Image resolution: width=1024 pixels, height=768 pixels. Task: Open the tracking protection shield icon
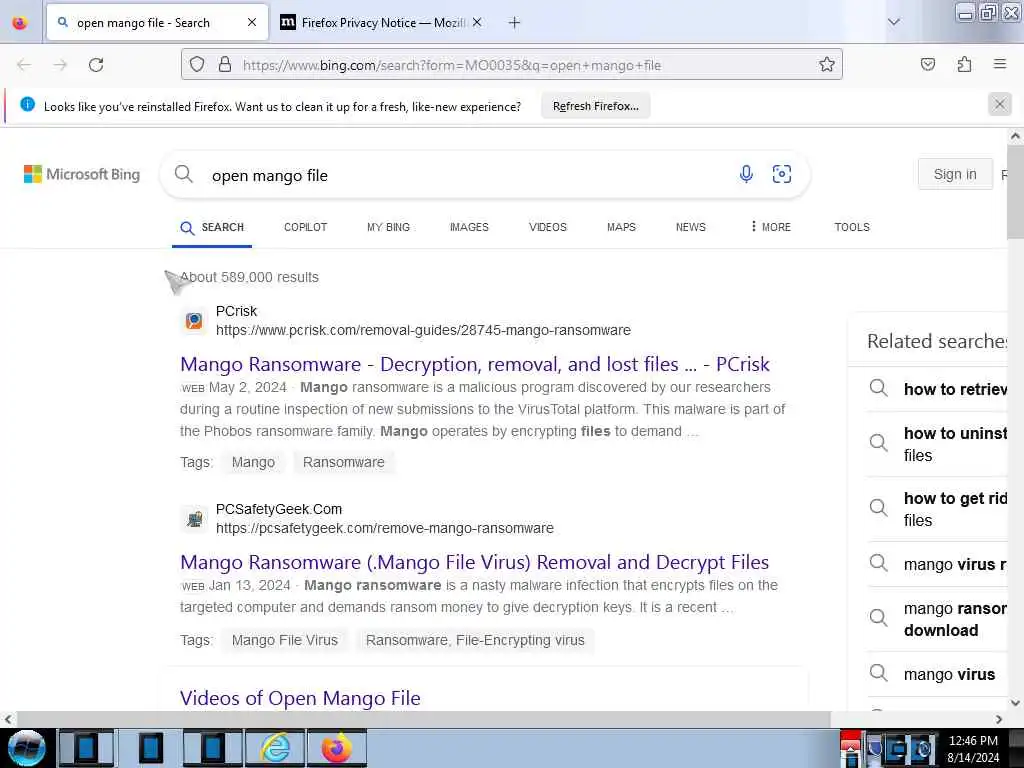point(197,65)
